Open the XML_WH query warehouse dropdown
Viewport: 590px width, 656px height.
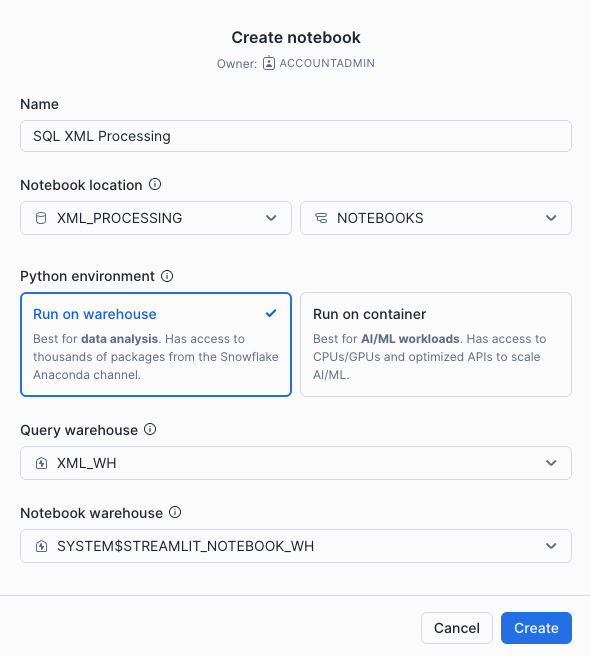(x=296, y=463)
